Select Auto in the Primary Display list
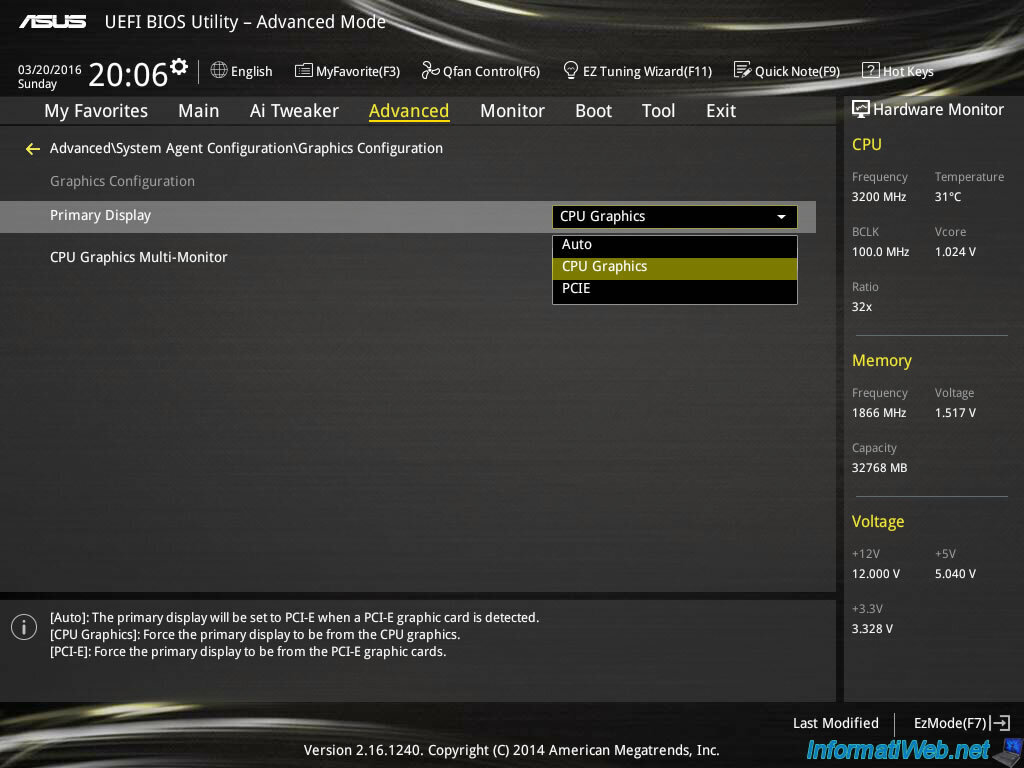 (675, 245)
